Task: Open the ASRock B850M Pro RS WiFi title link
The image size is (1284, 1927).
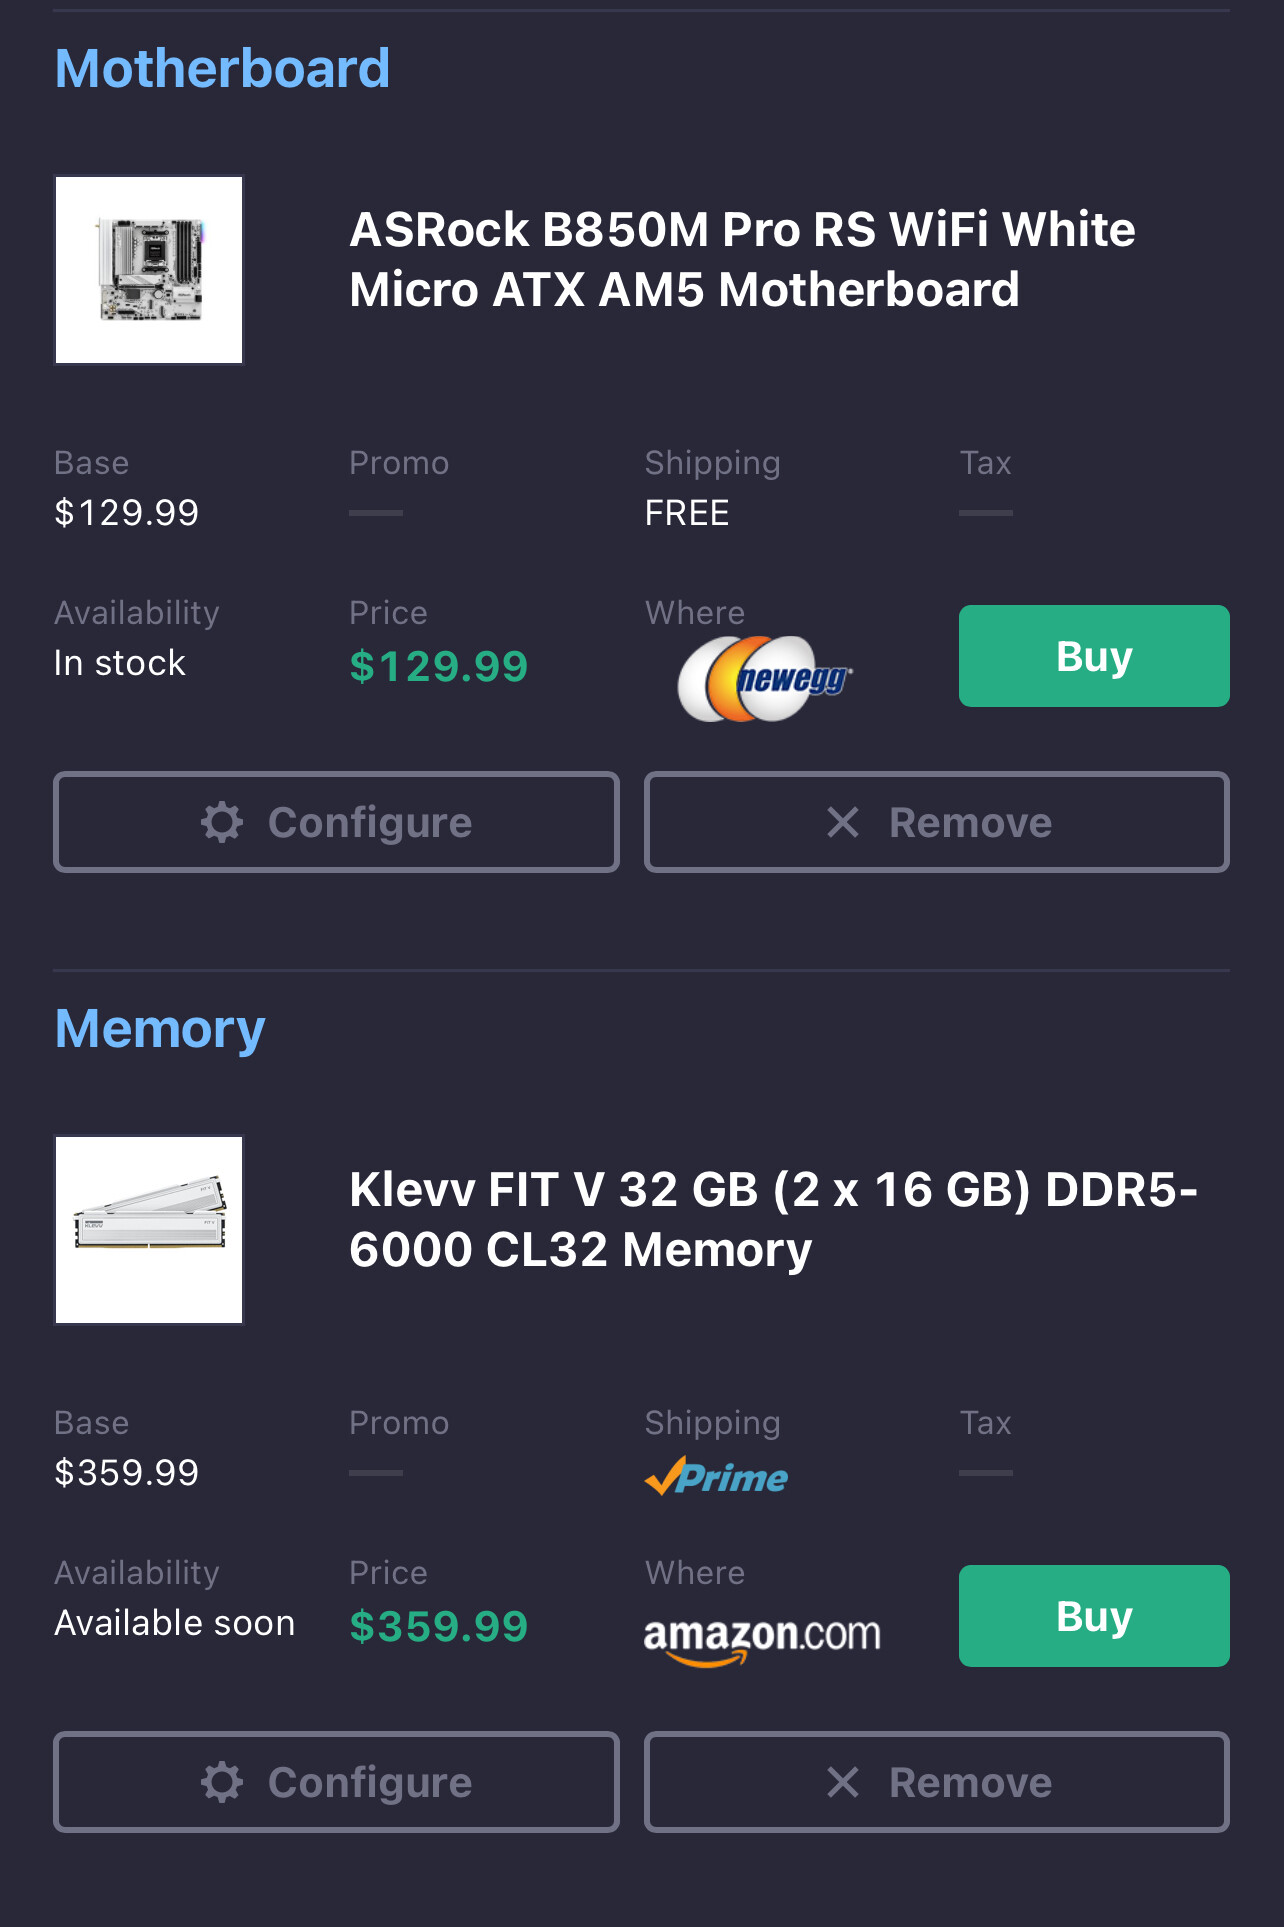Action: coord(742,260)
